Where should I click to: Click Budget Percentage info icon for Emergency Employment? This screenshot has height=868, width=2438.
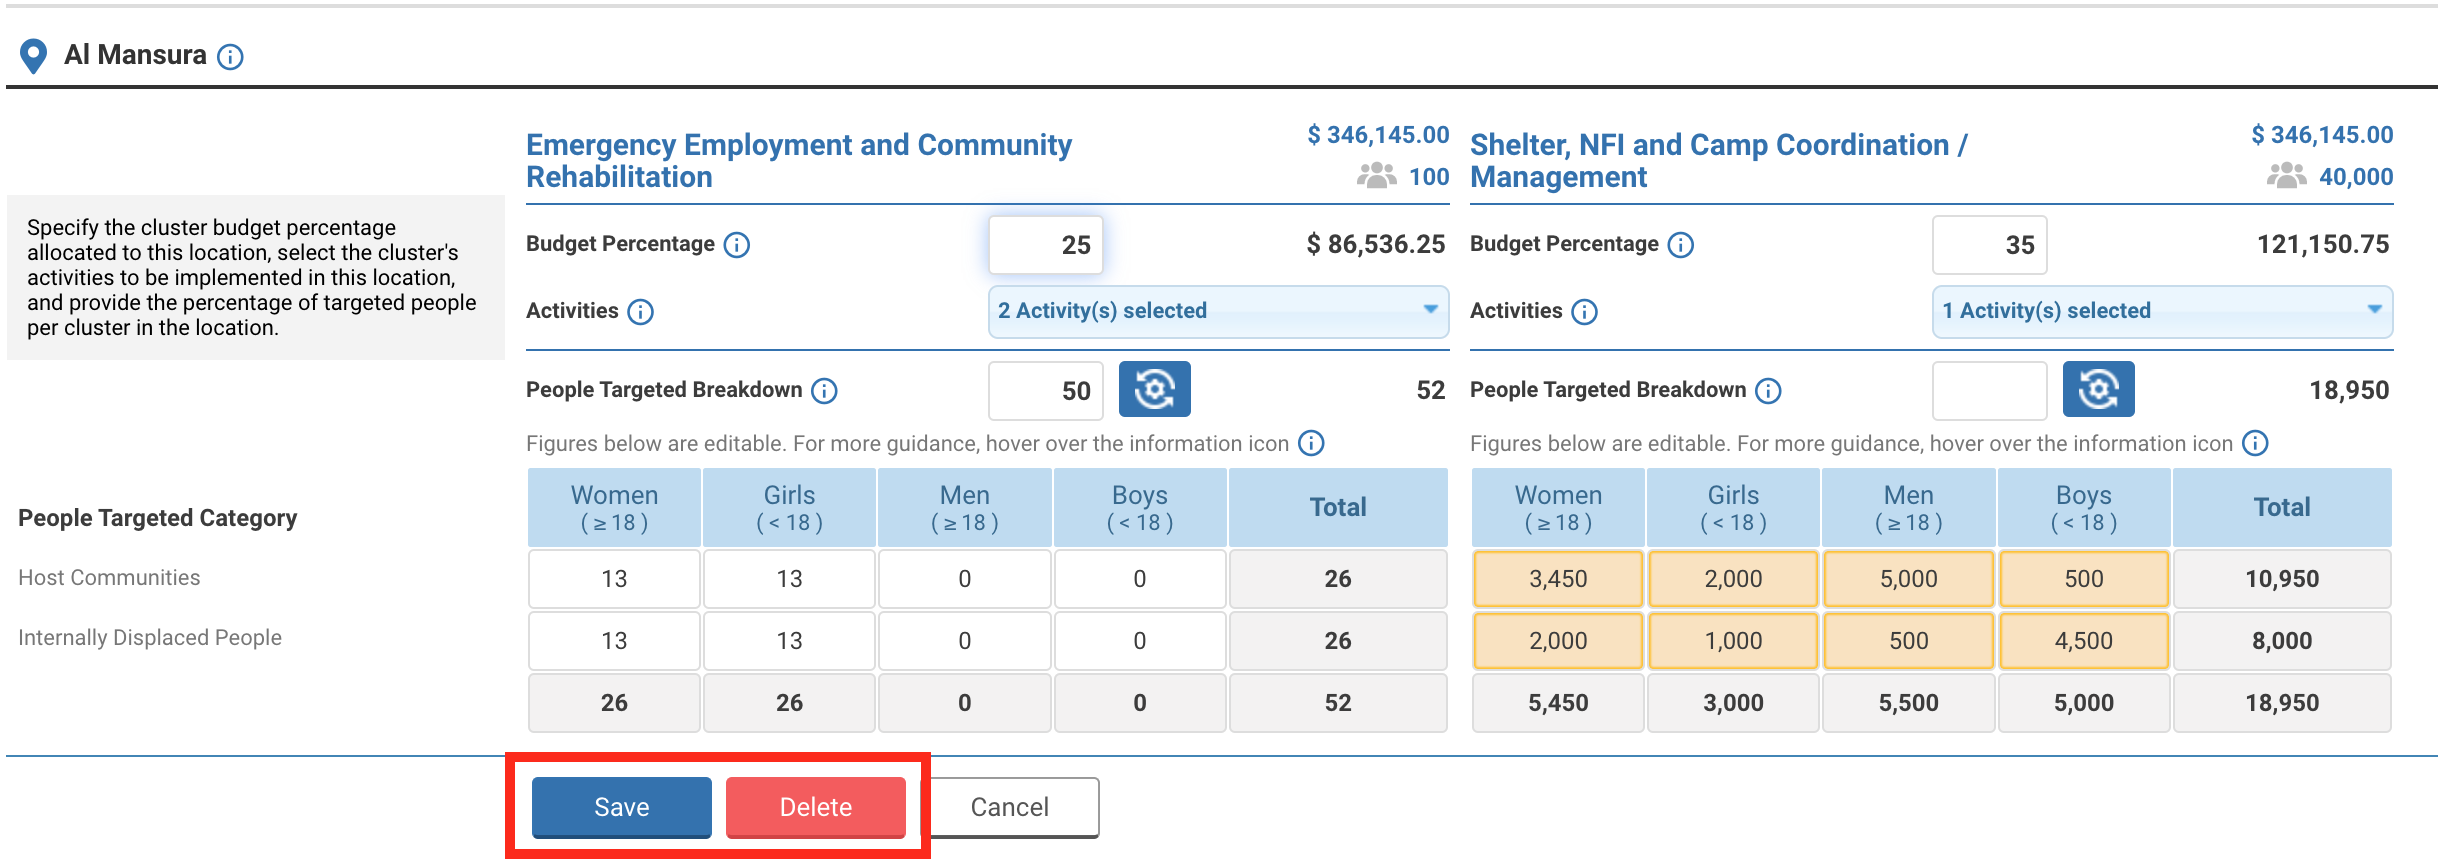[x=737, y=245]
